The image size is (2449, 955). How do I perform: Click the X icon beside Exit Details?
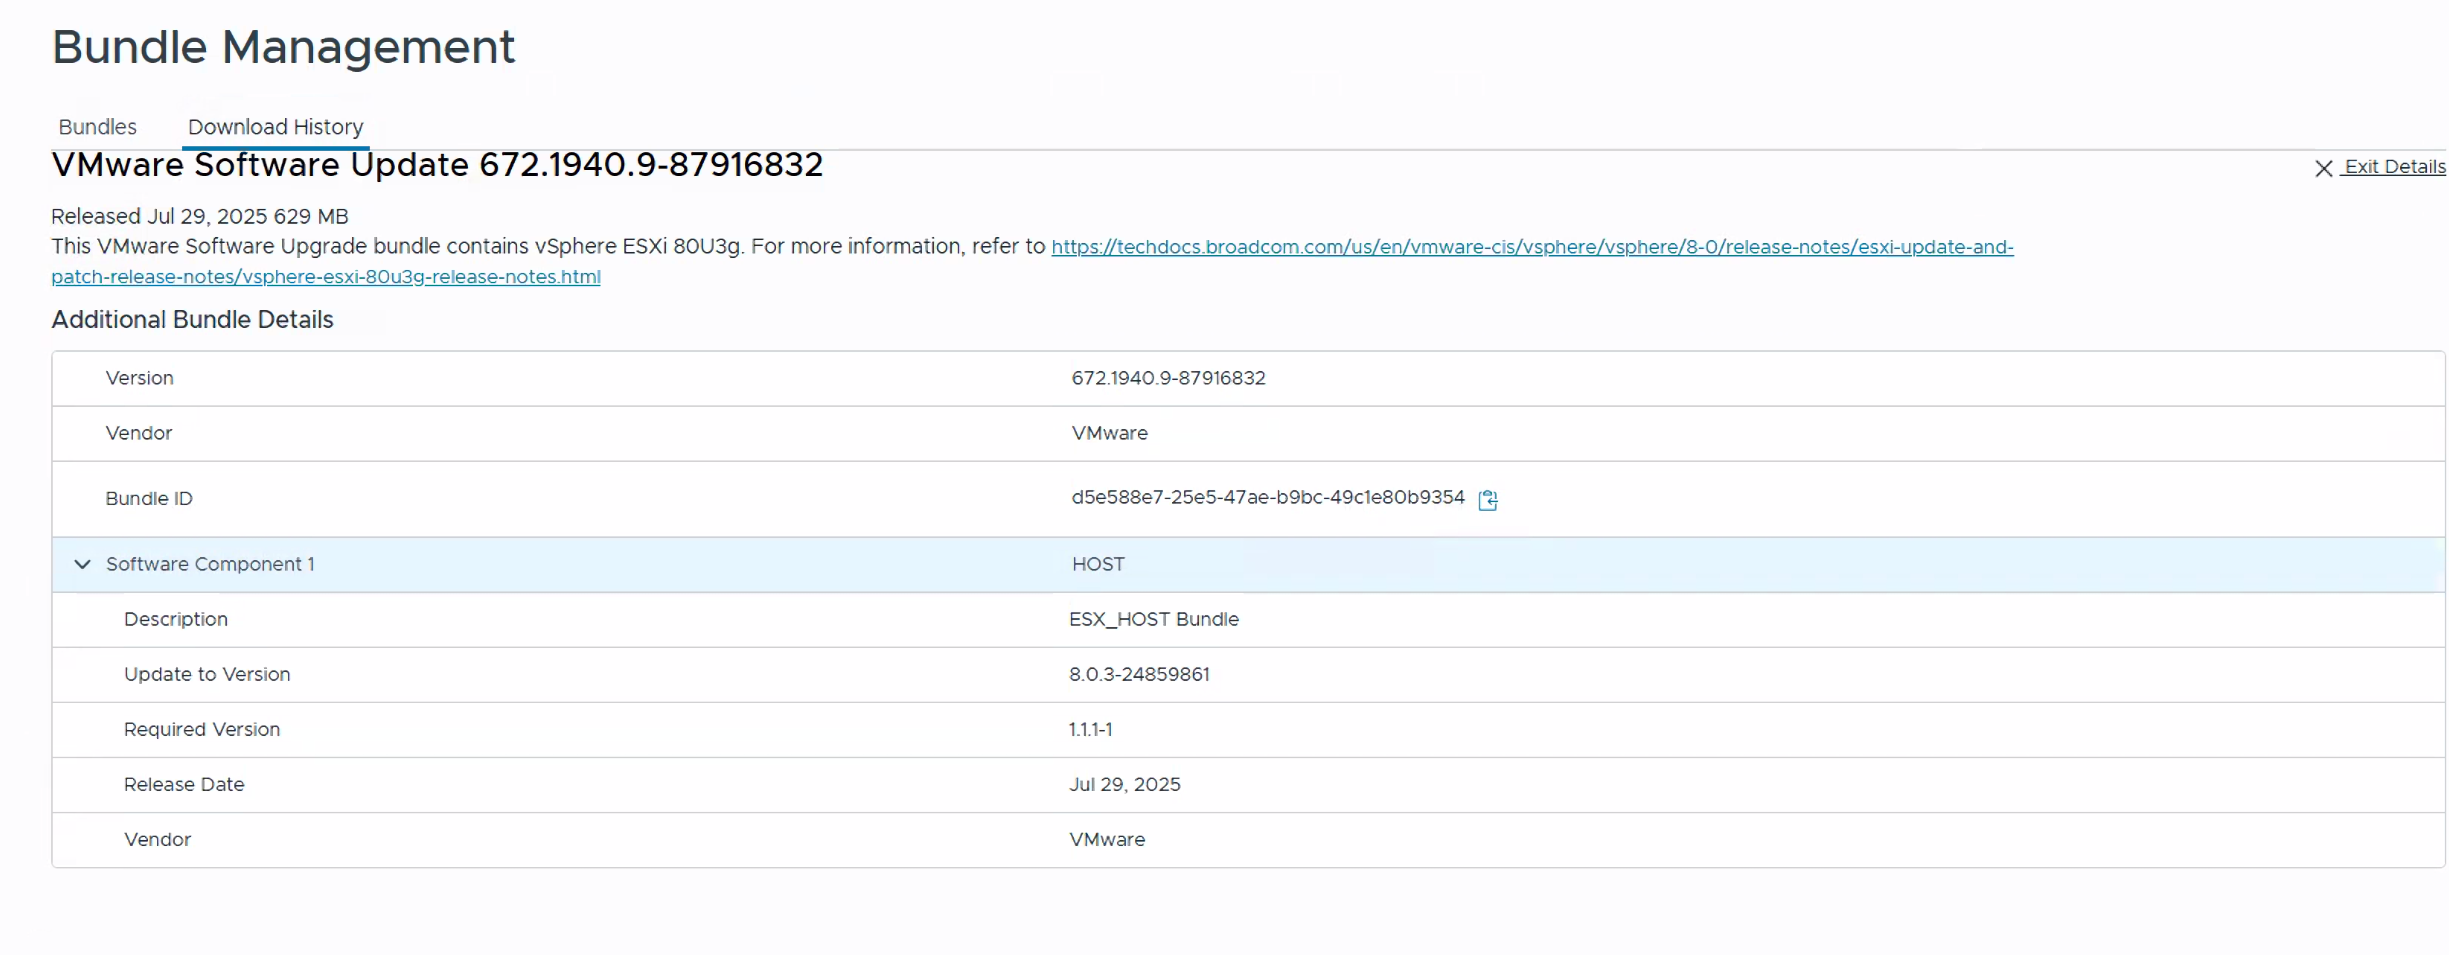2323,168
